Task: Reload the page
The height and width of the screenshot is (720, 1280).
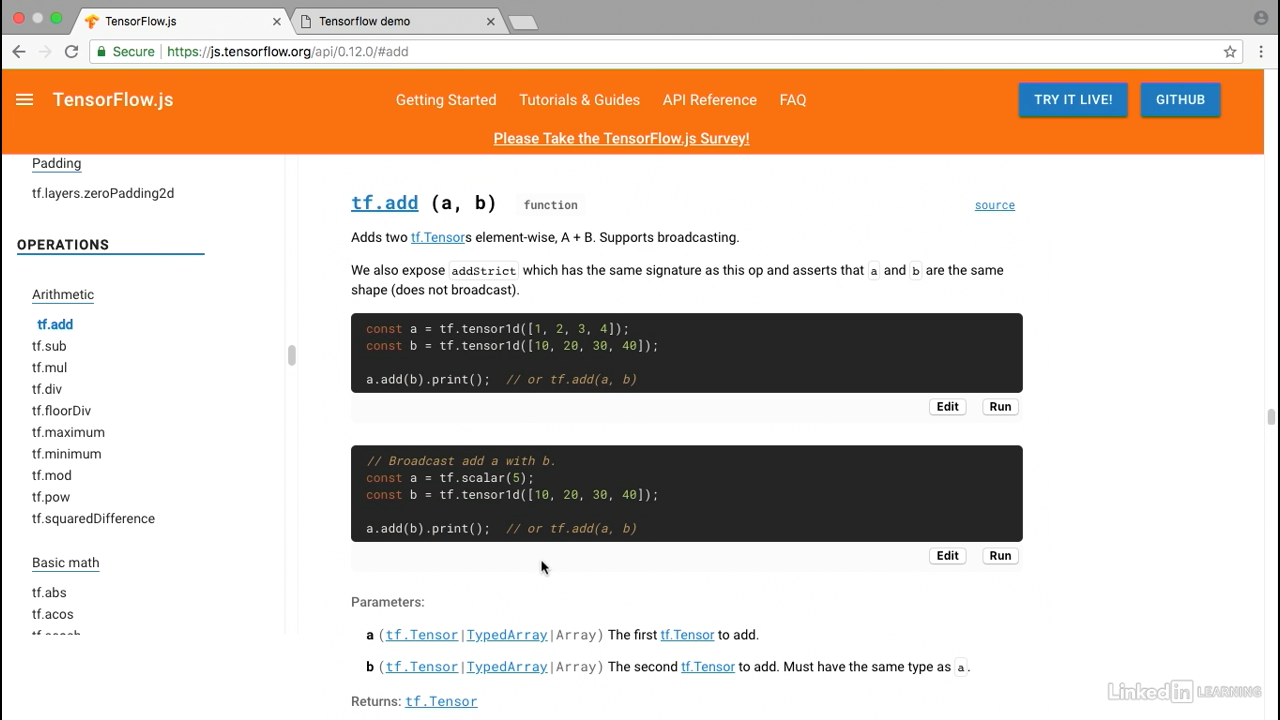Action: (71, 51)
